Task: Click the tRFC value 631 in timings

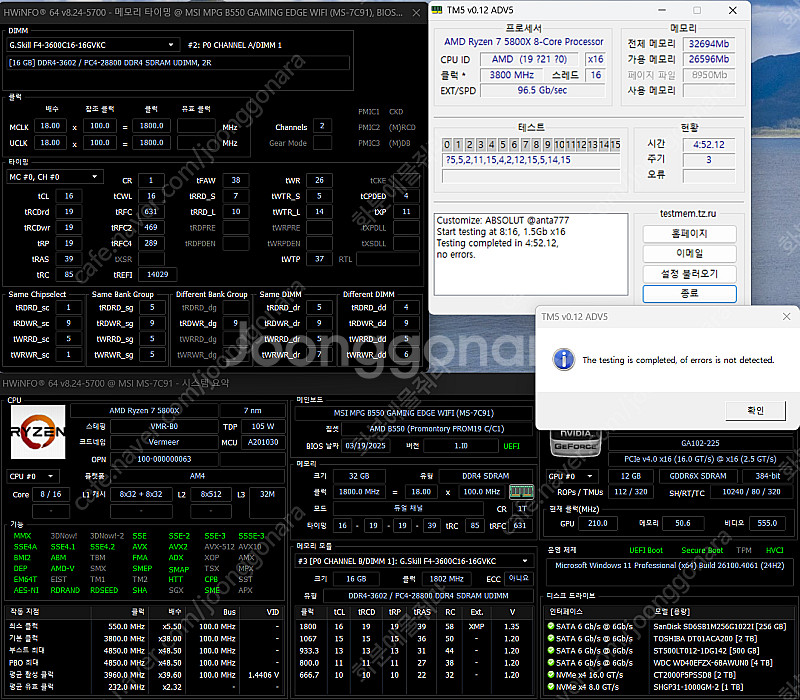Action: pyautogui.click(x=151, y=212)
